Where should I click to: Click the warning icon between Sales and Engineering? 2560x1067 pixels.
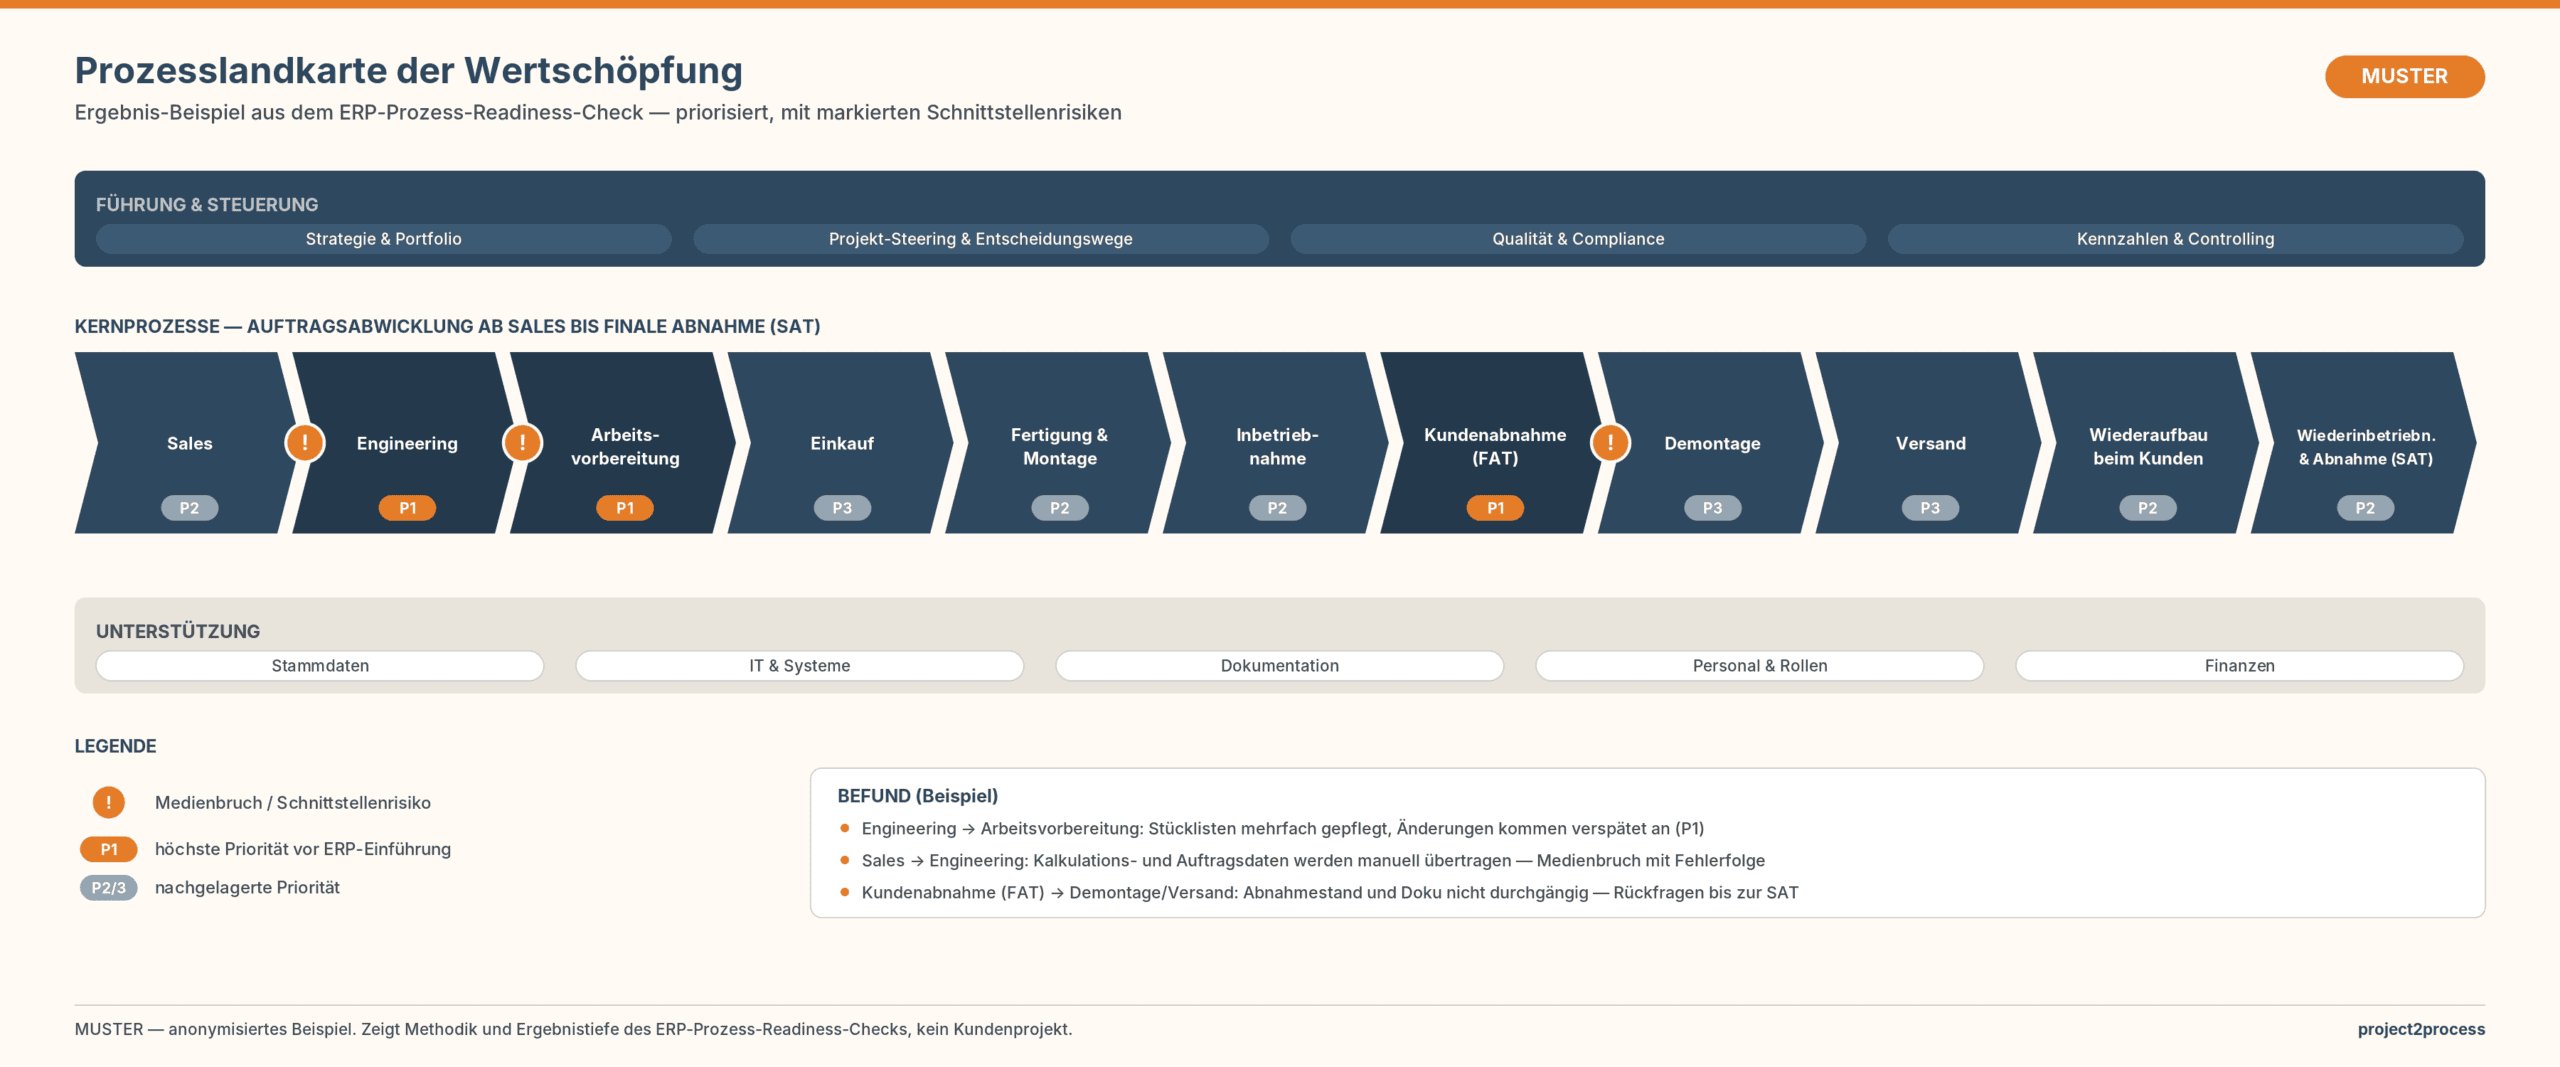point(305,442)
